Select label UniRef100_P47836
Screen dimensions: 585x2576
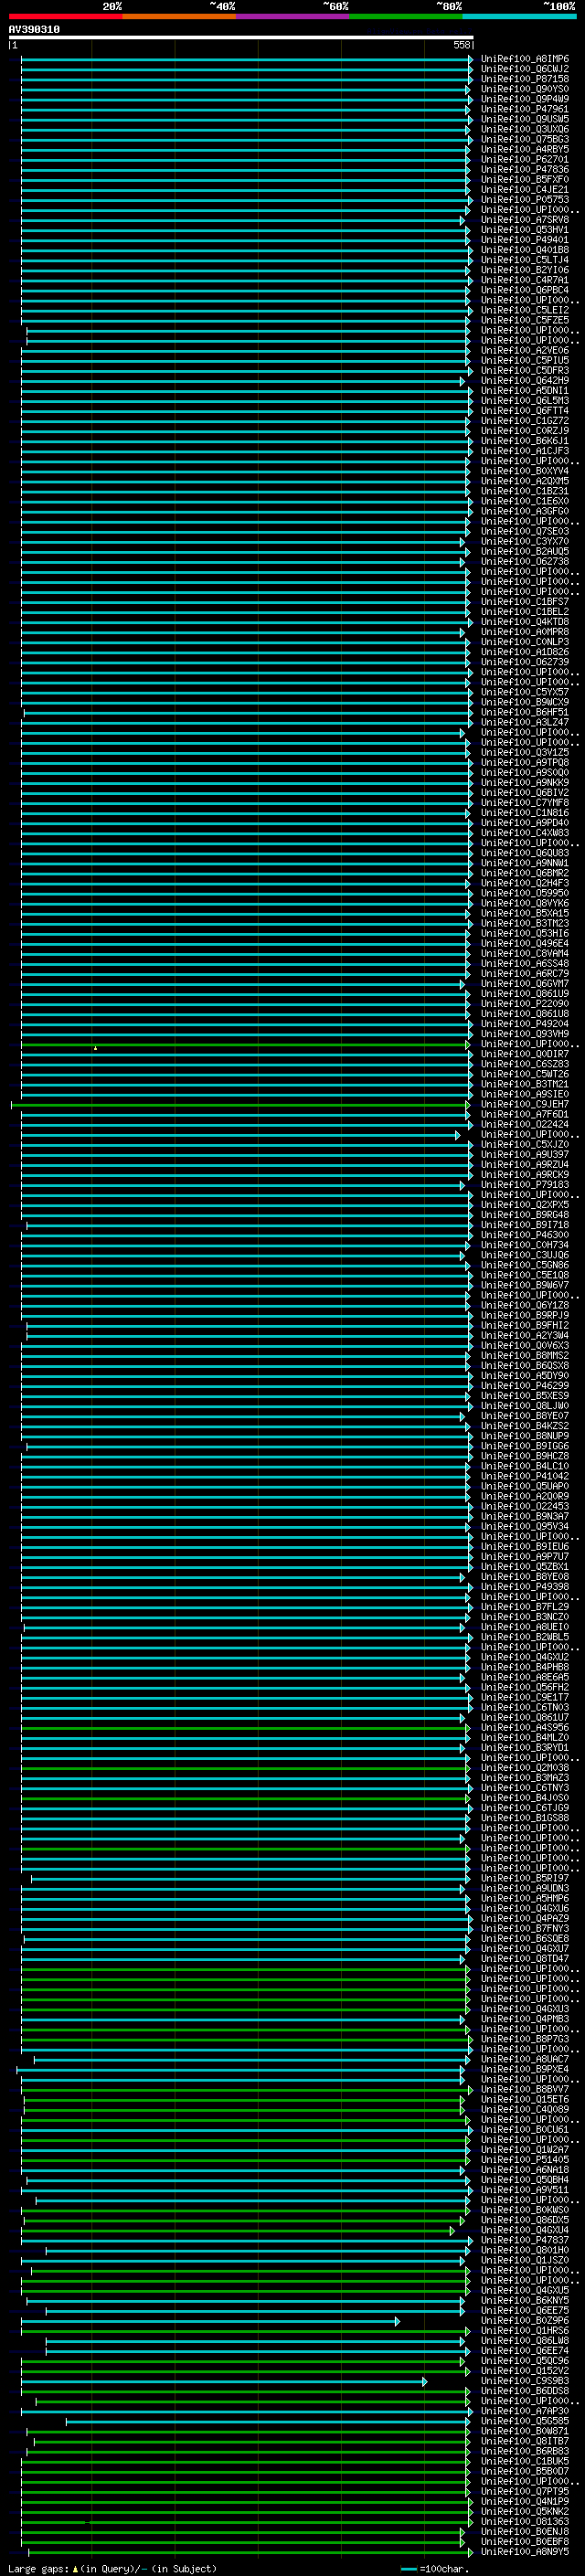(x=525, y=169)
